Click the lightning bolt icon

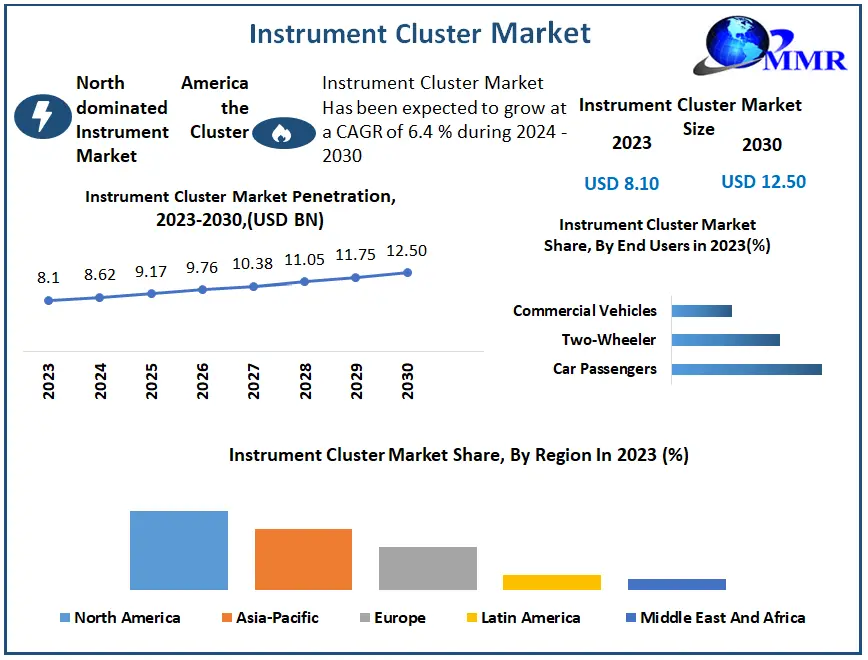tap(41, 117)
